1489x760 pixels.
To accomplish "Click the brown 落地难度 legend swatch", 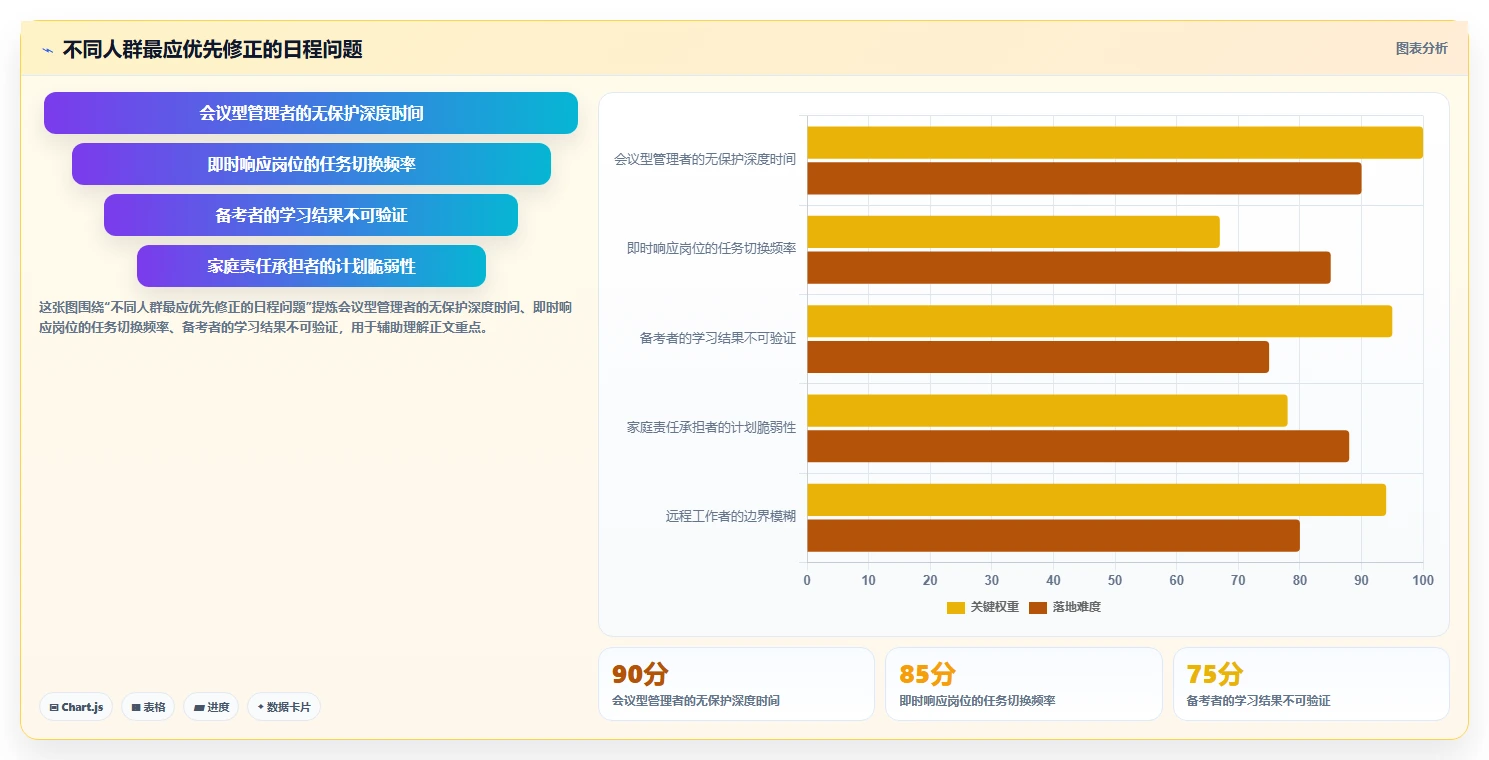I will [x=1038, y=607].
